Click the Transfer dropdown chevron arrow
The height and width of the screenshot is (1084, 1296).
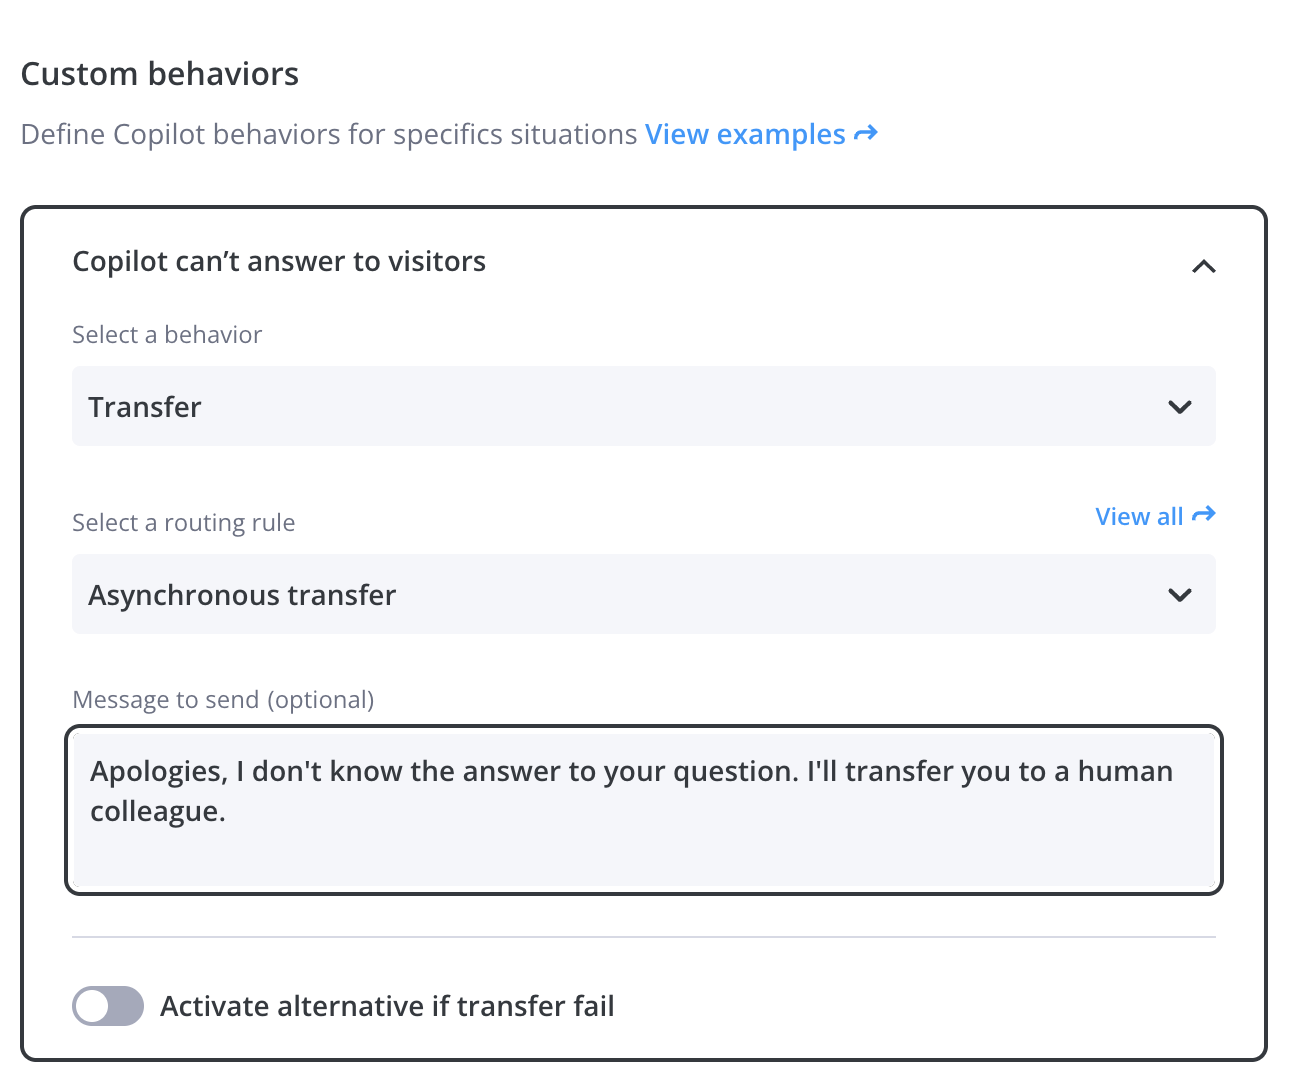coord(1180,407)
